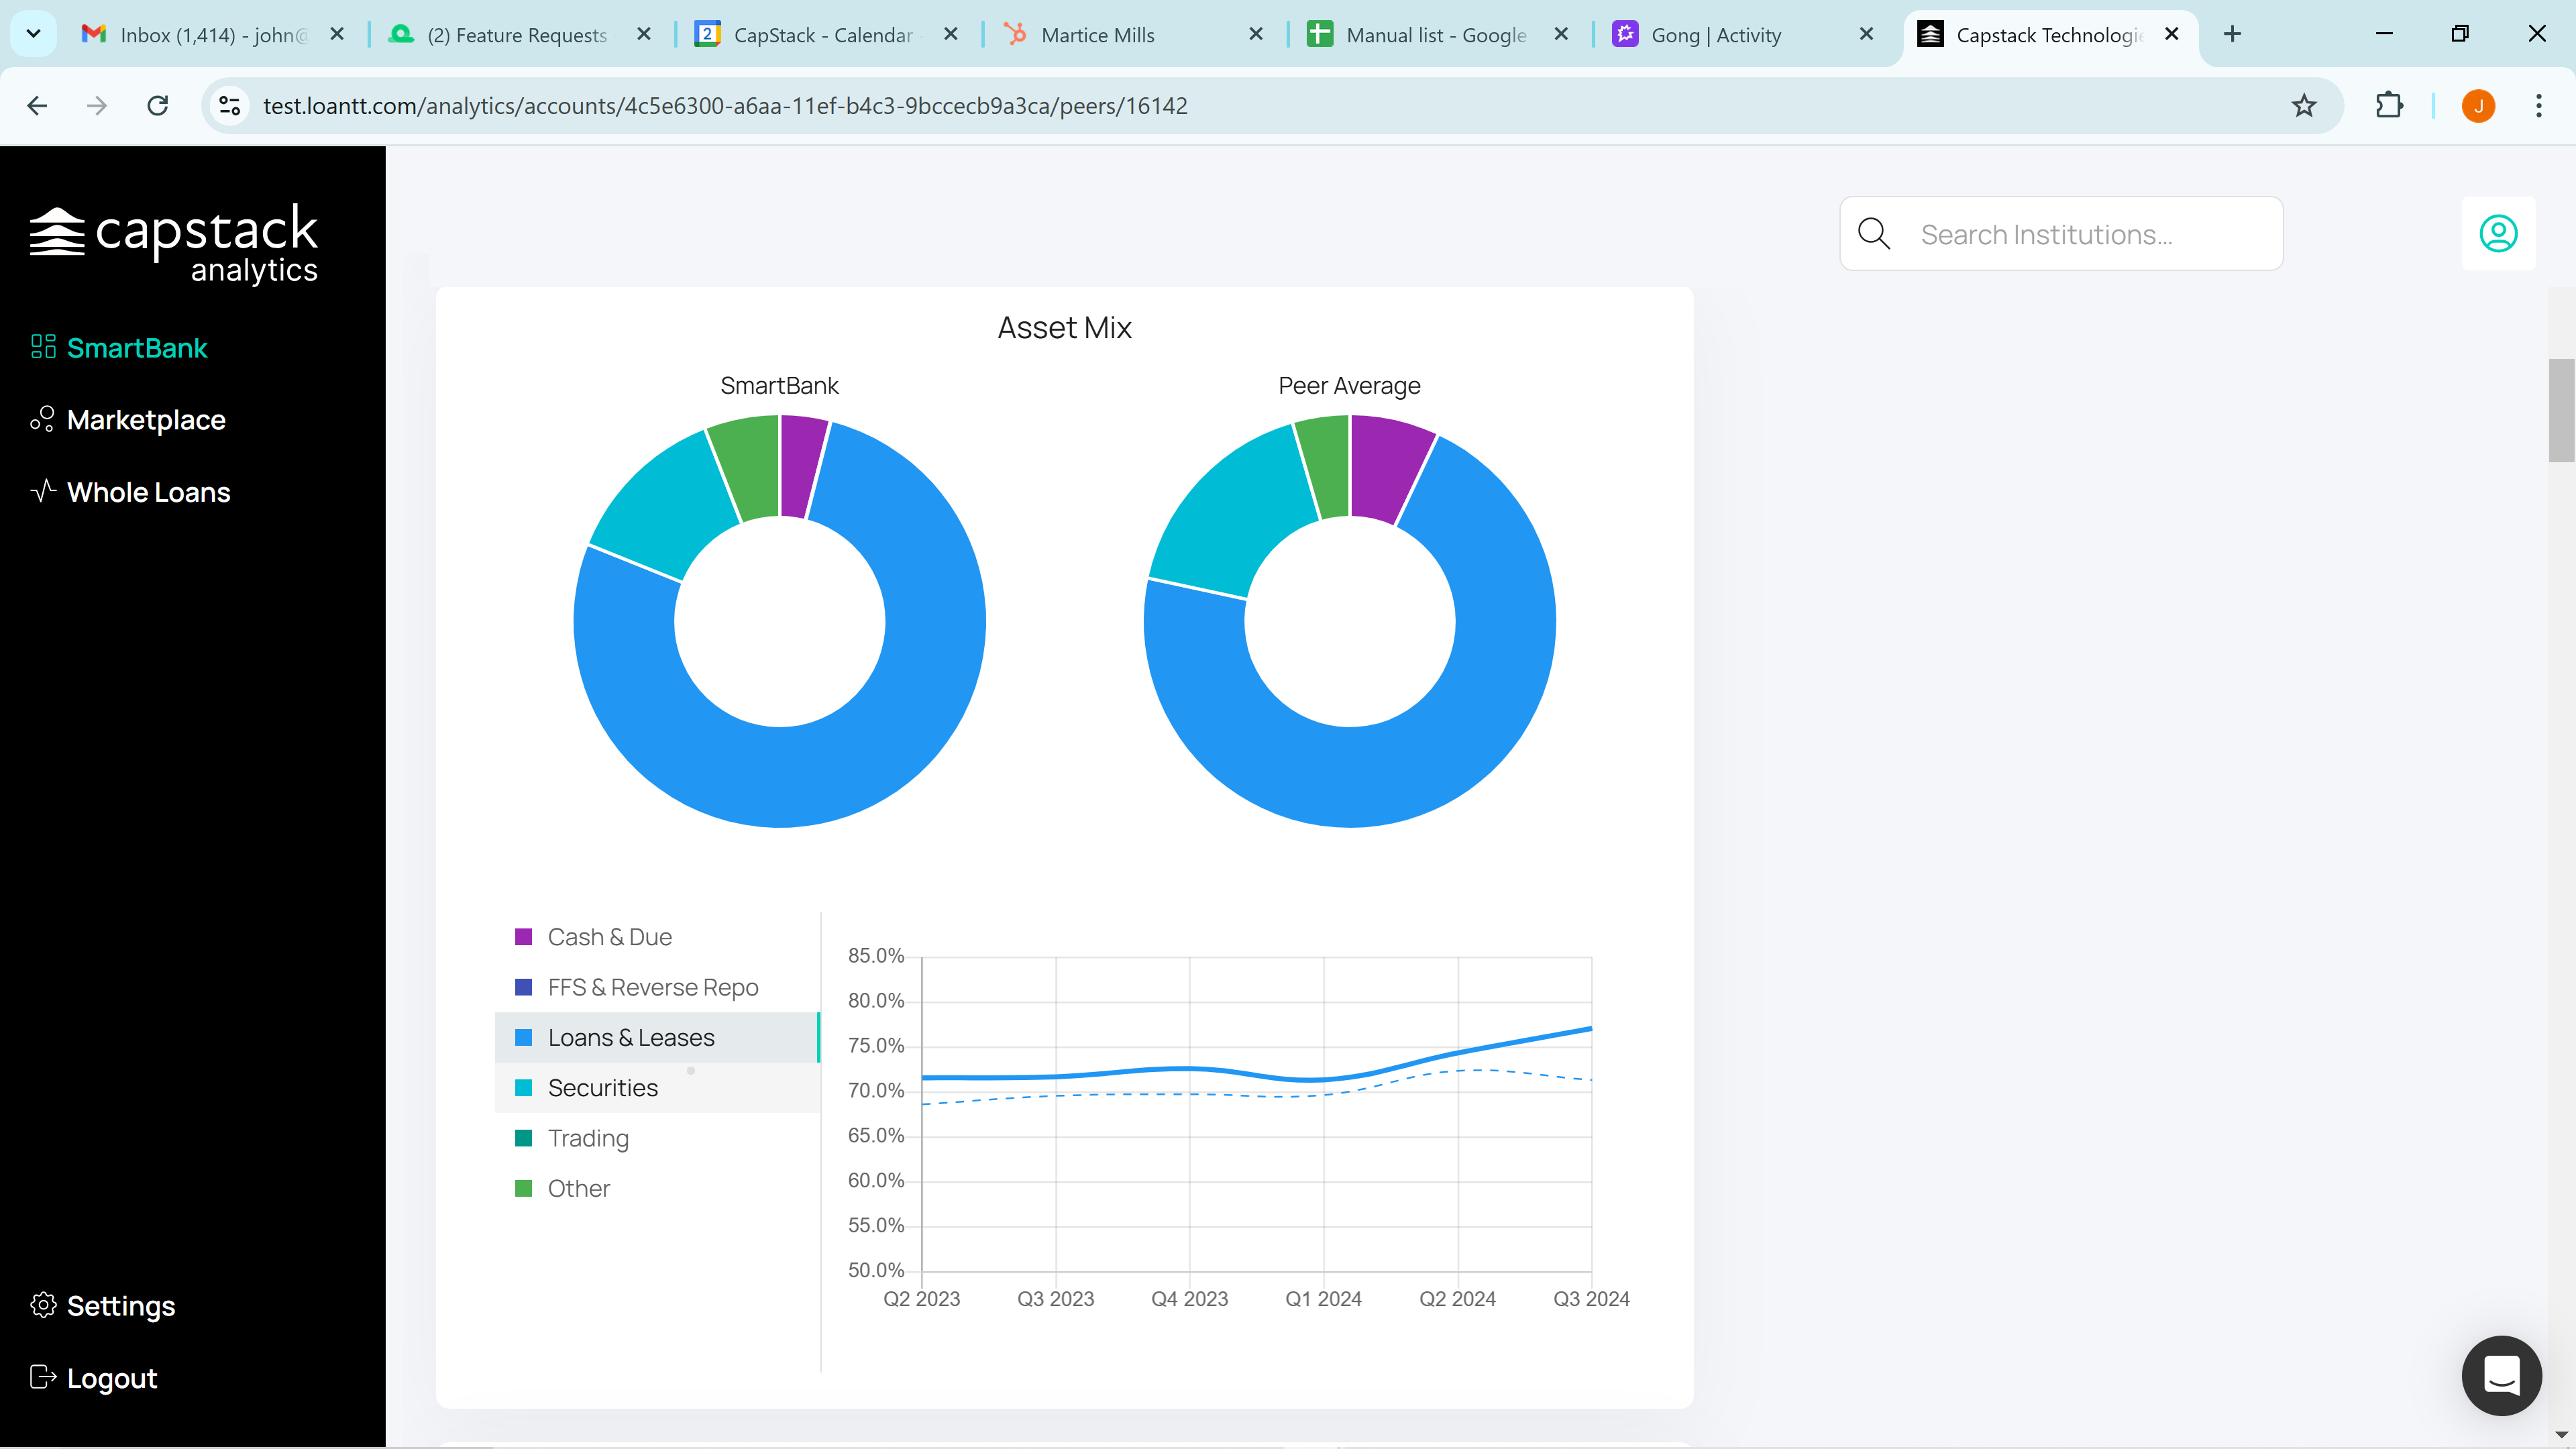Select FFS & Reverse Repo legend item
This screenshot has height=1449, width=2576.
click(x=657, y=988)
